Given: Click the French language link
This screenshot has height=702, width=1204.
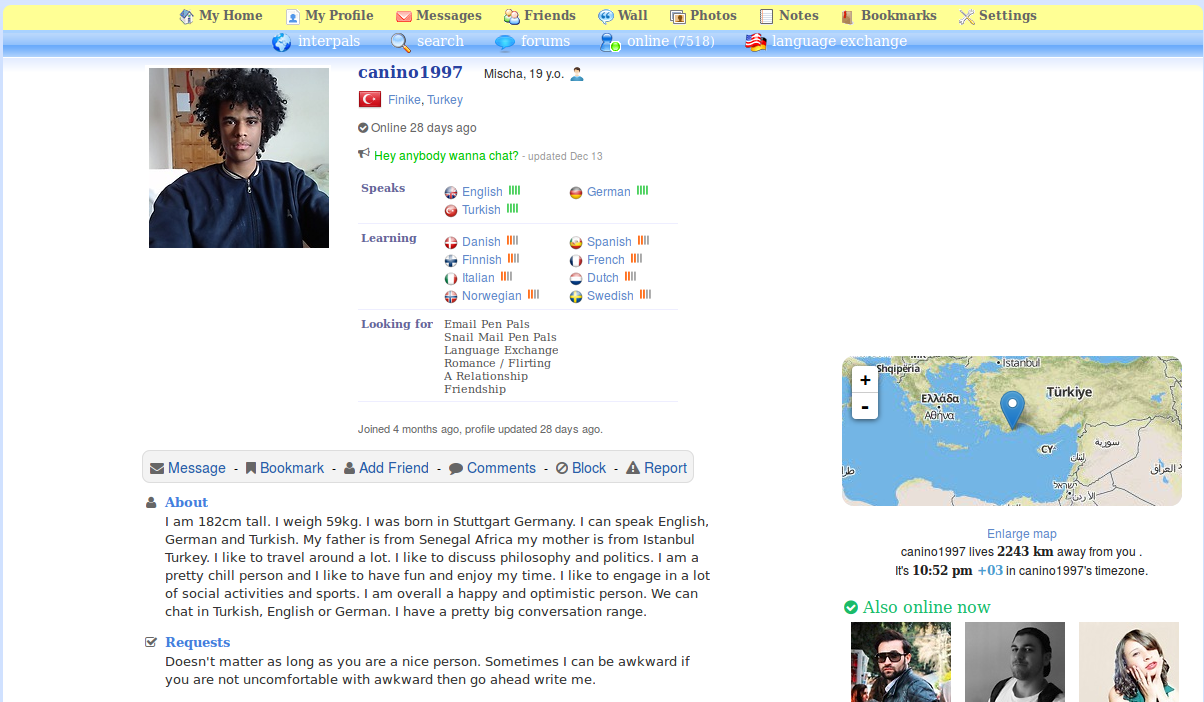Looking at the screenshot, I should click(x=606, y=260).
